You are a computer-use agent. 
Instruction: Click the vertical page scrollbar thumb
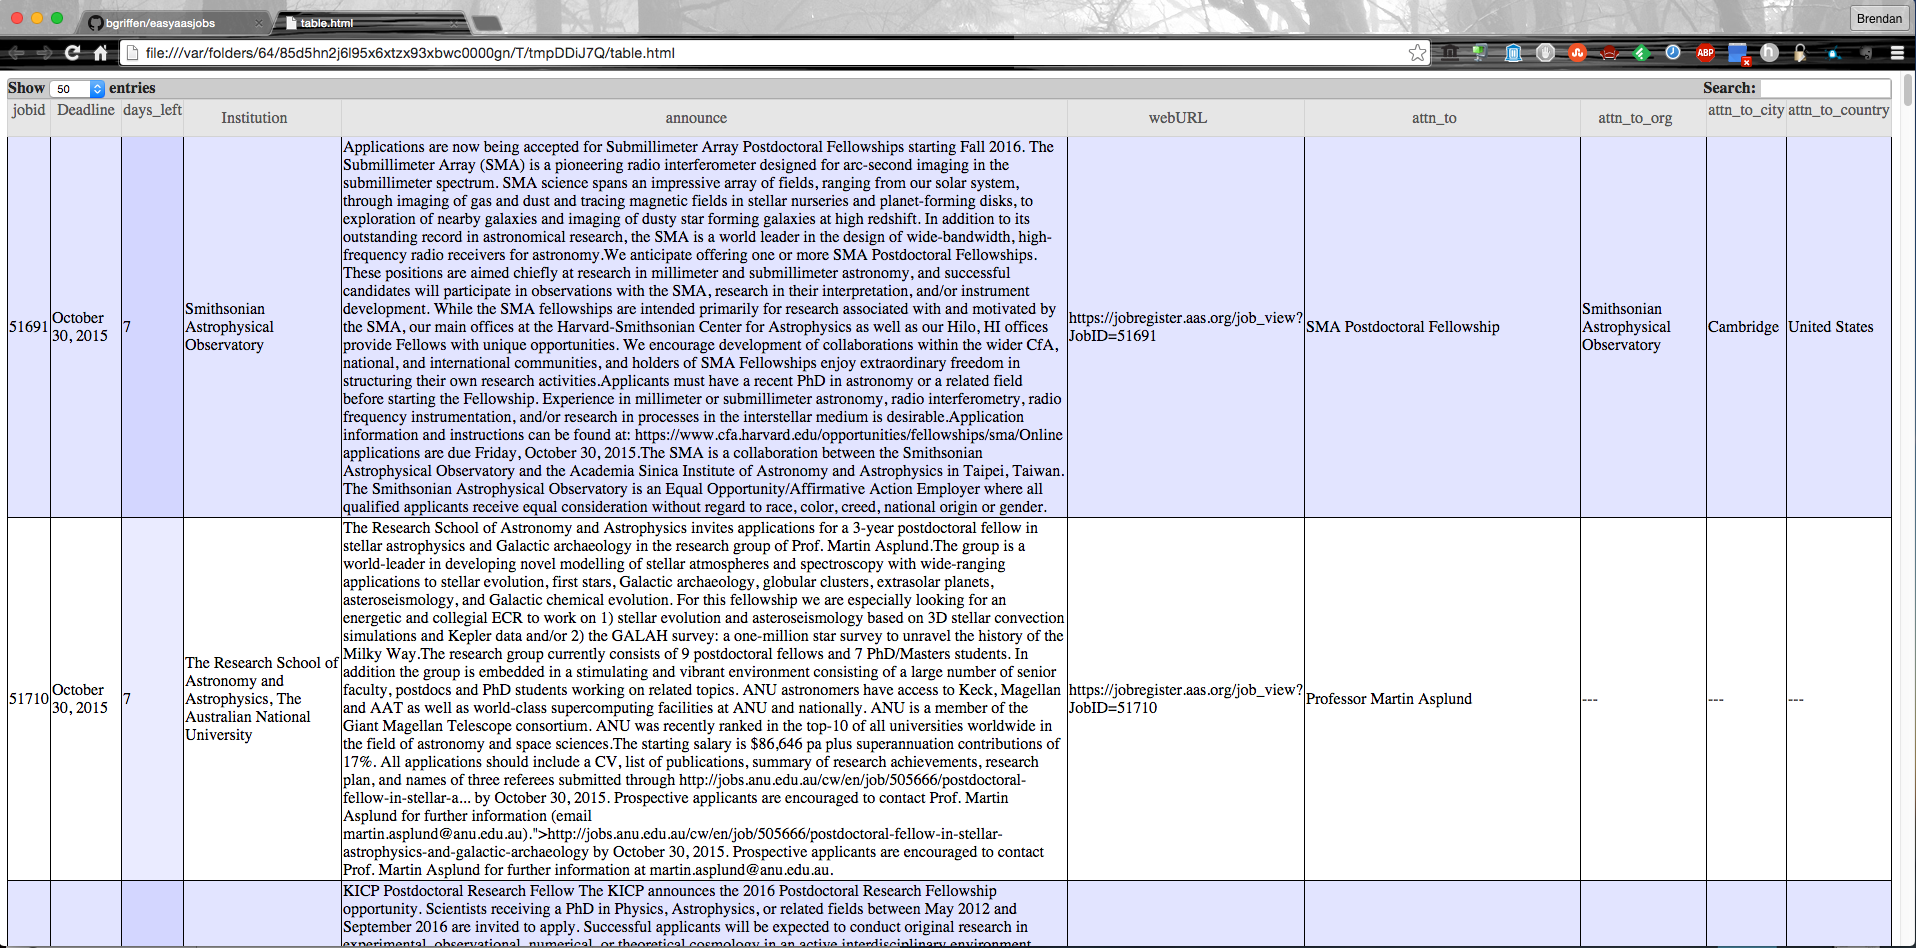(1909, 90)
